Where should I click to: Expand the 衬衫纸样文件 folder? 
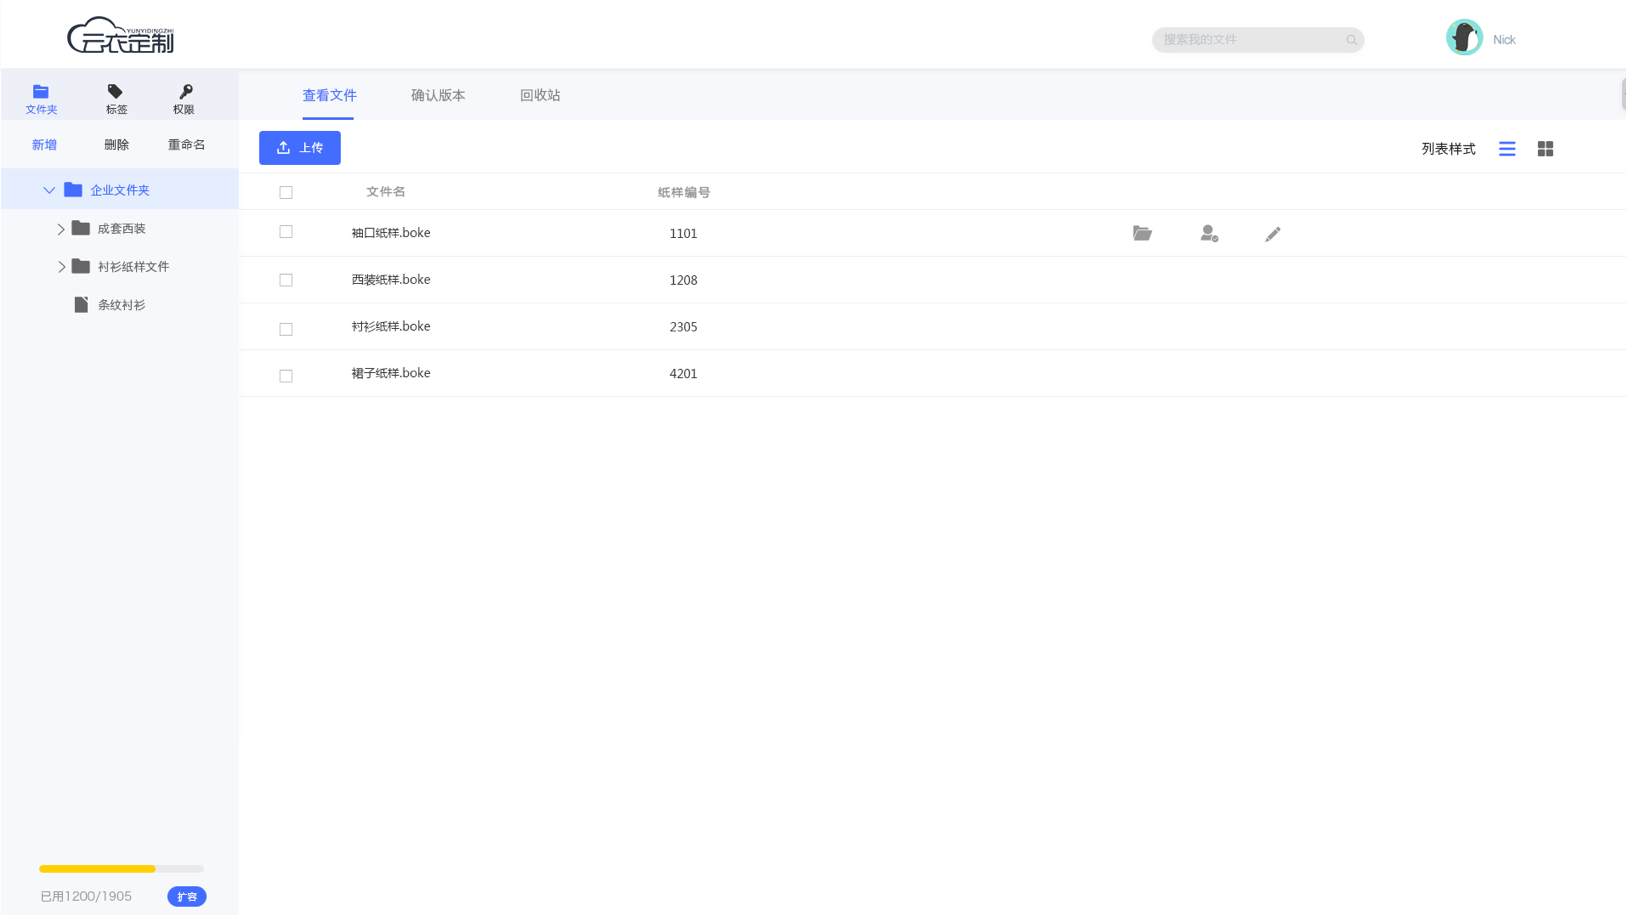click(x=61, y=267)
